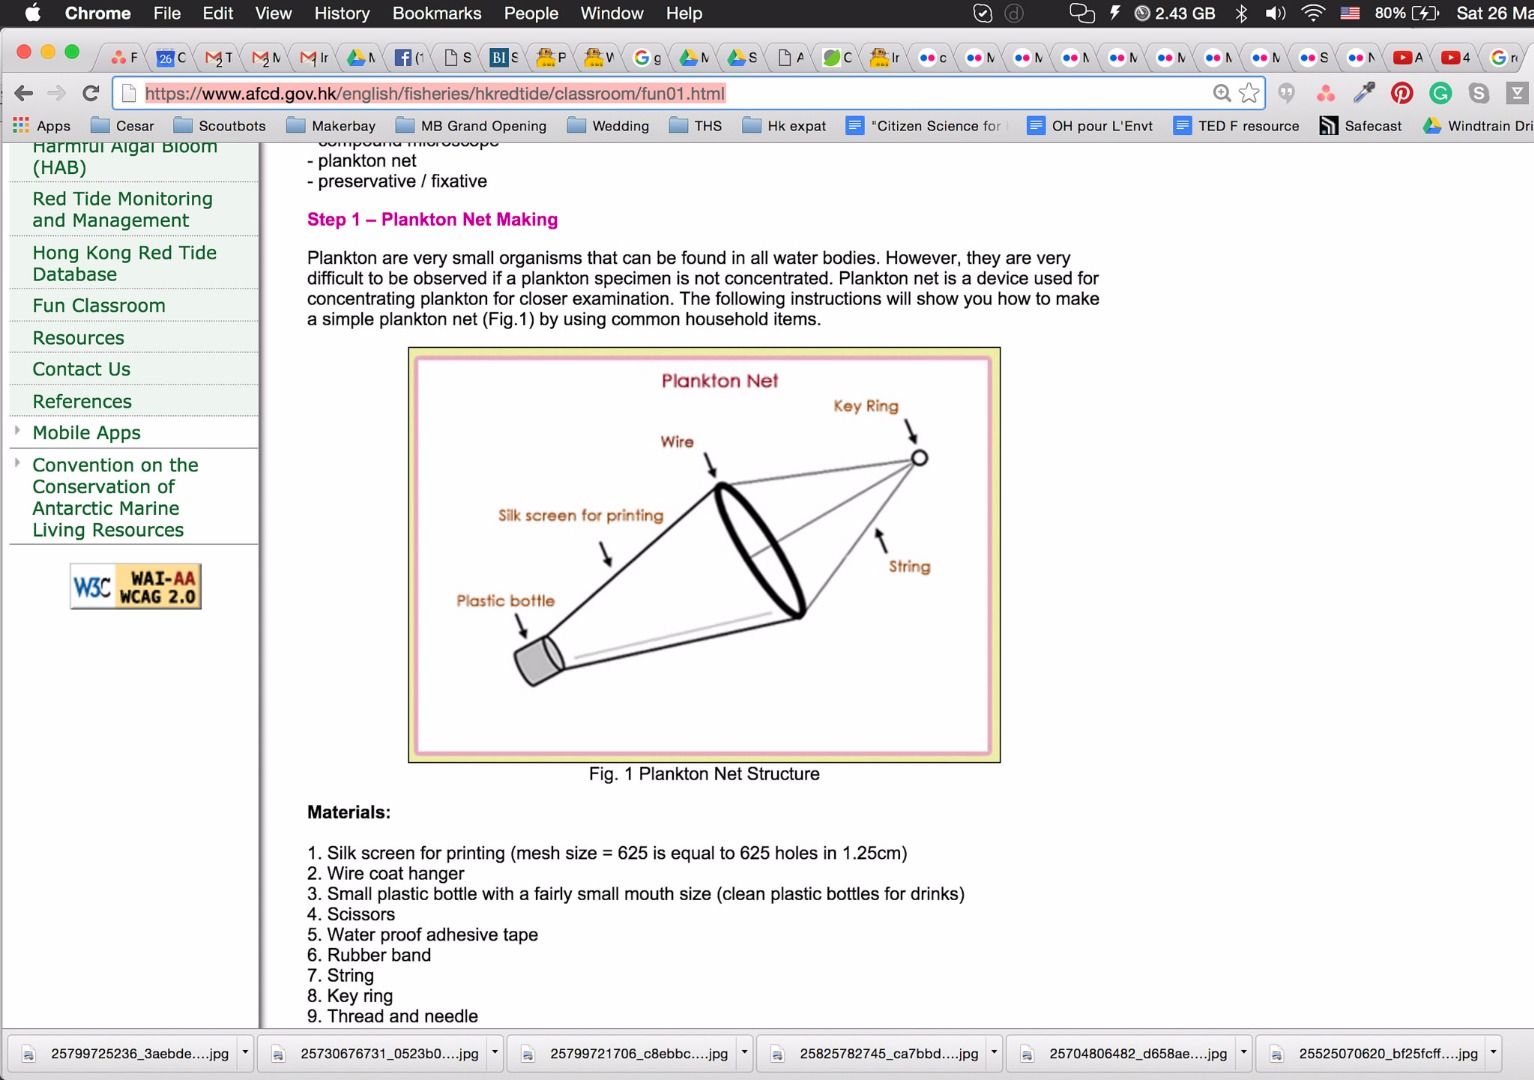Screen dimensions: 1534x1080
Task: Click the Contact Us link
Action: pos(80,369)
